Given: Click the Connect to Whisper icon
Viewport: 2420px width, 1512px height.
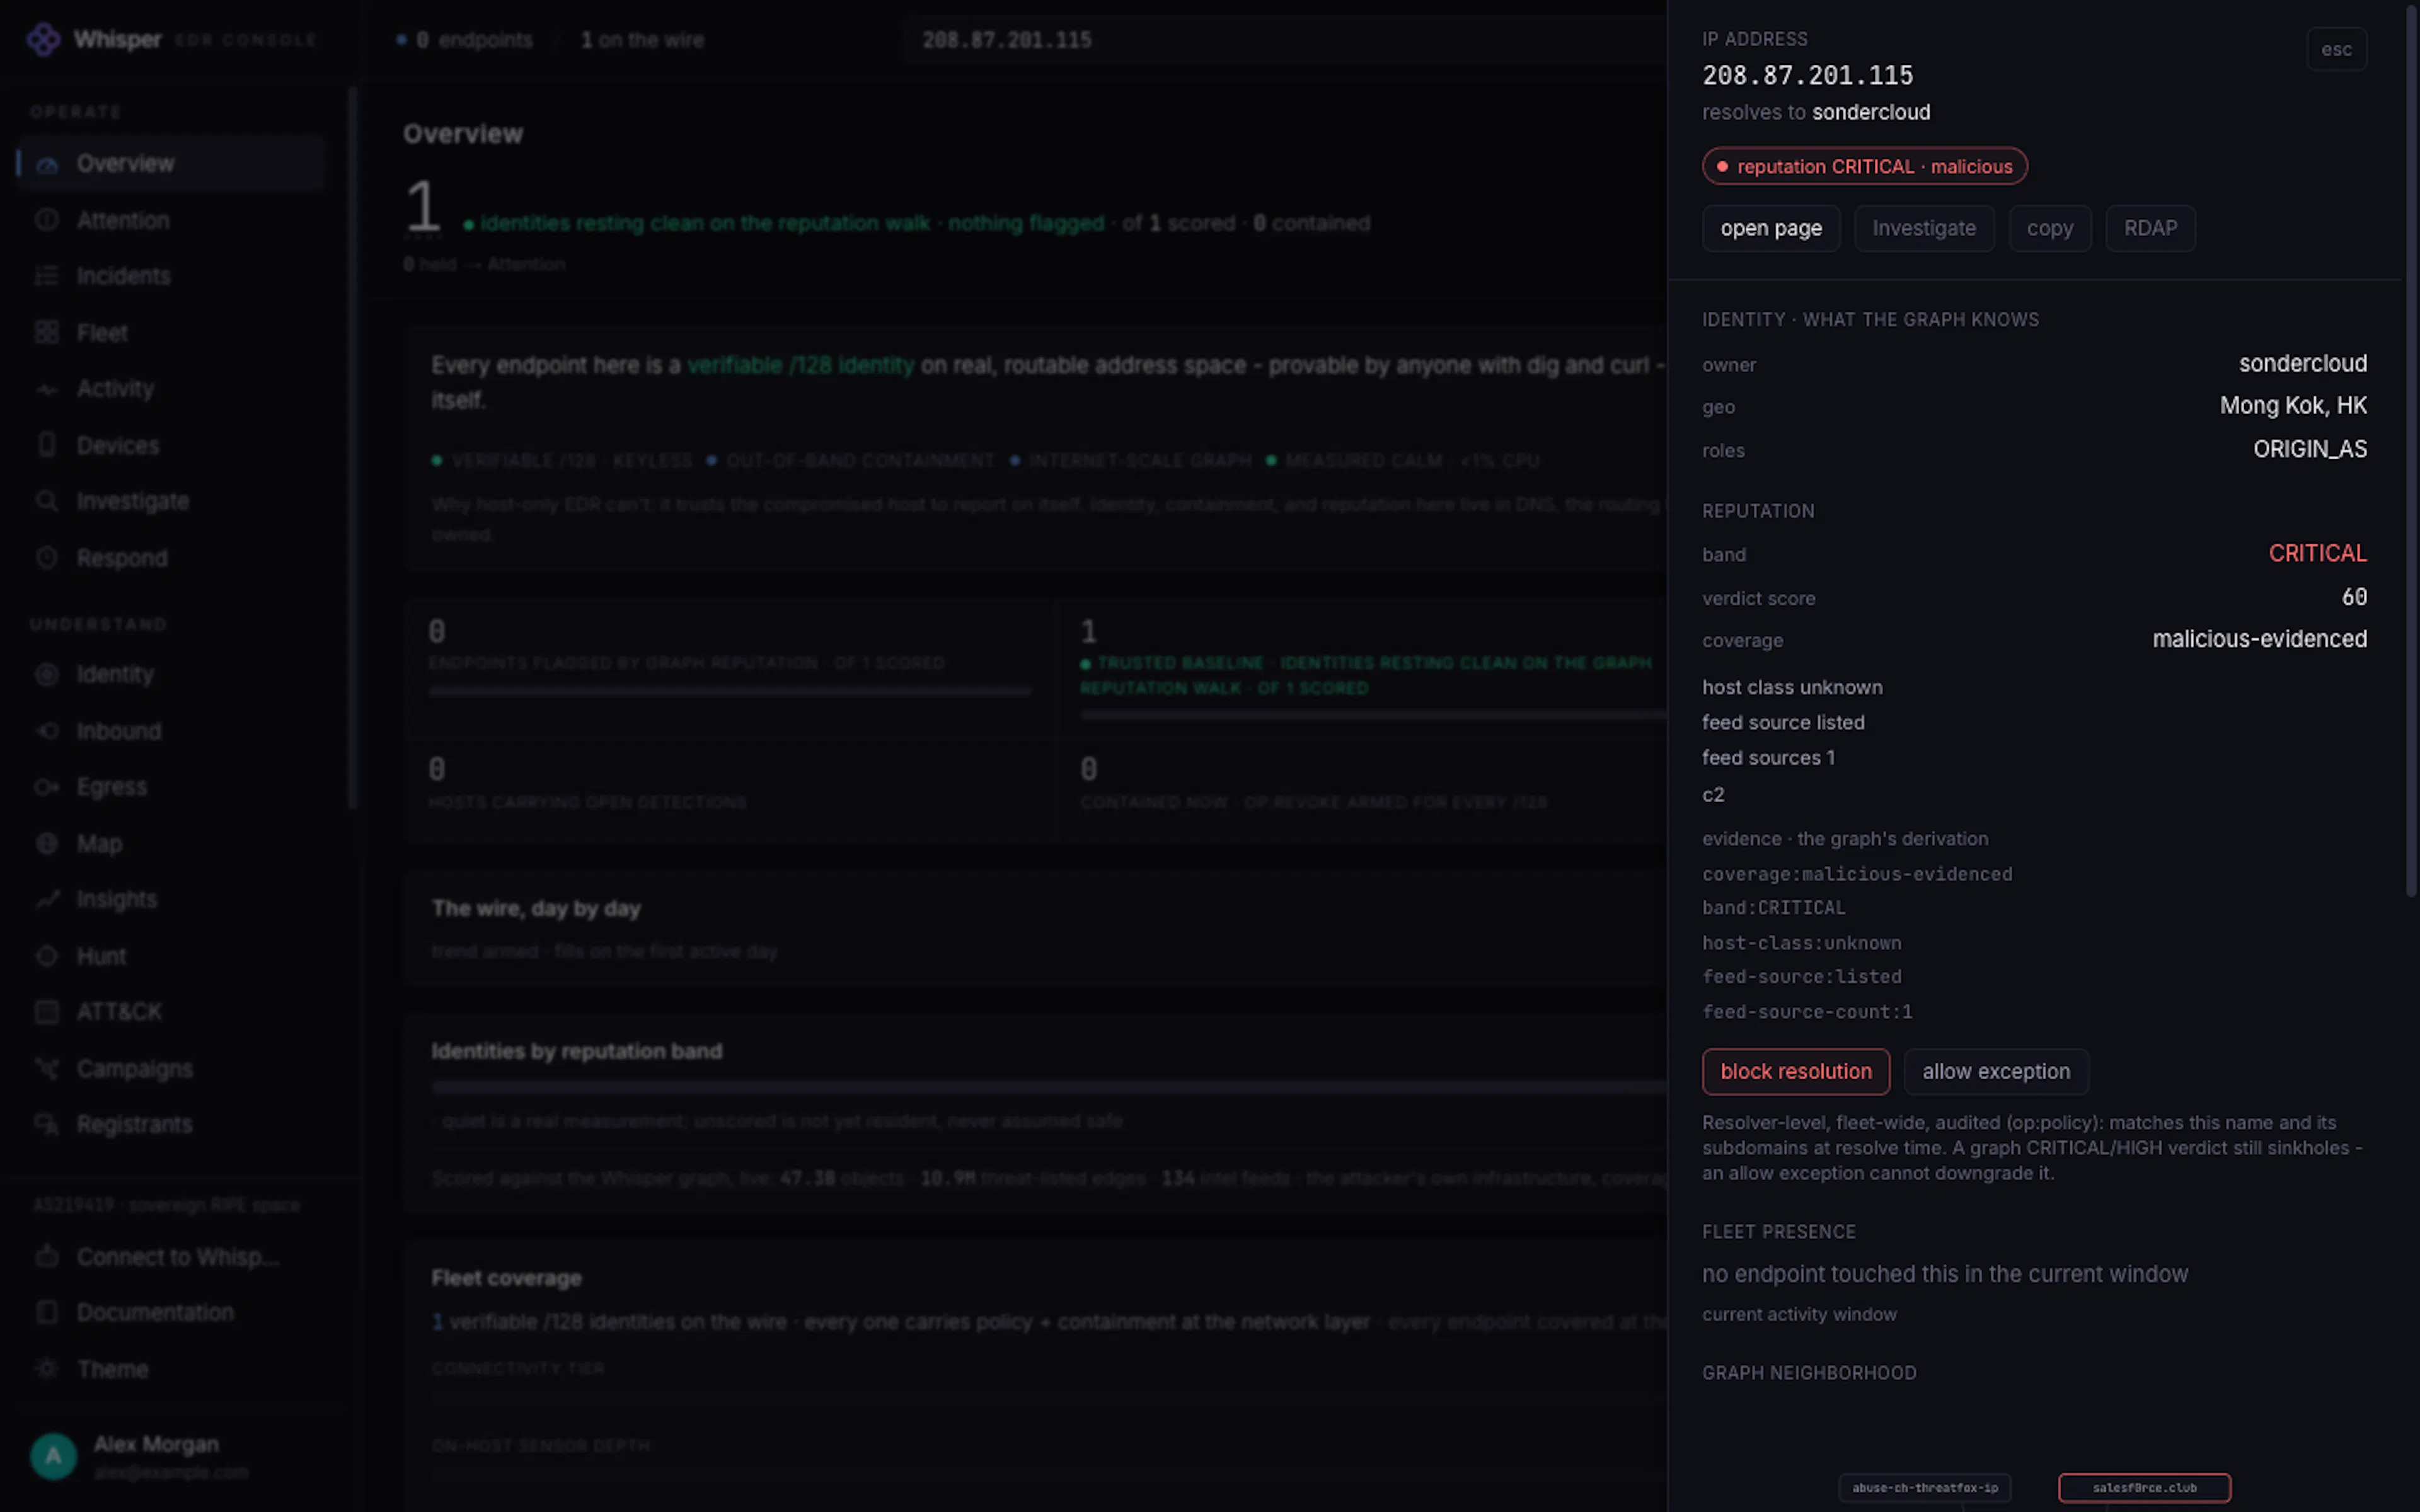Looking at the screenshot, I should click(47, 1257).
